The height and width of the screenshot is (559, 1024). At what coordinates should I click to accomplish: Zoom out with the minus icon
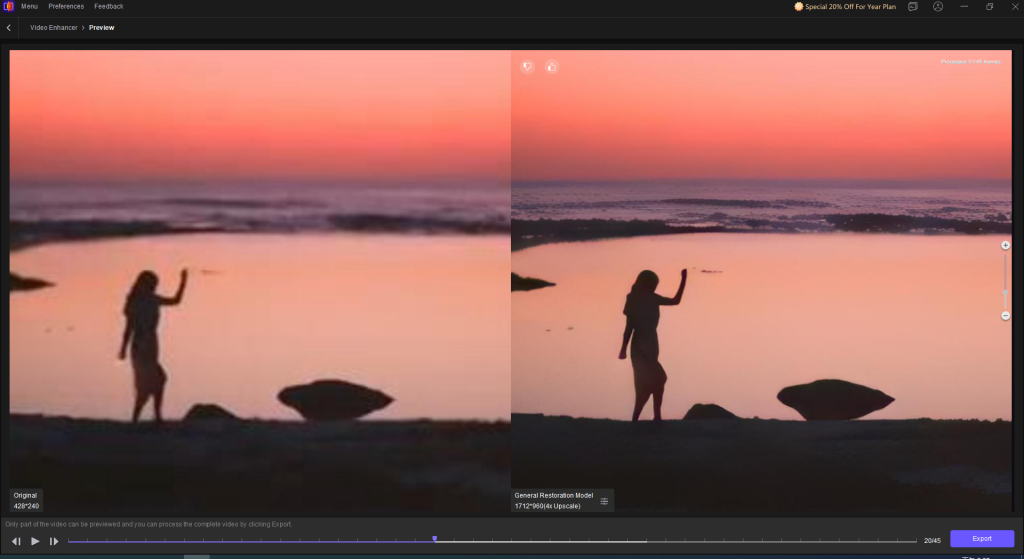pyautogui.click(x=1006, y=315)
